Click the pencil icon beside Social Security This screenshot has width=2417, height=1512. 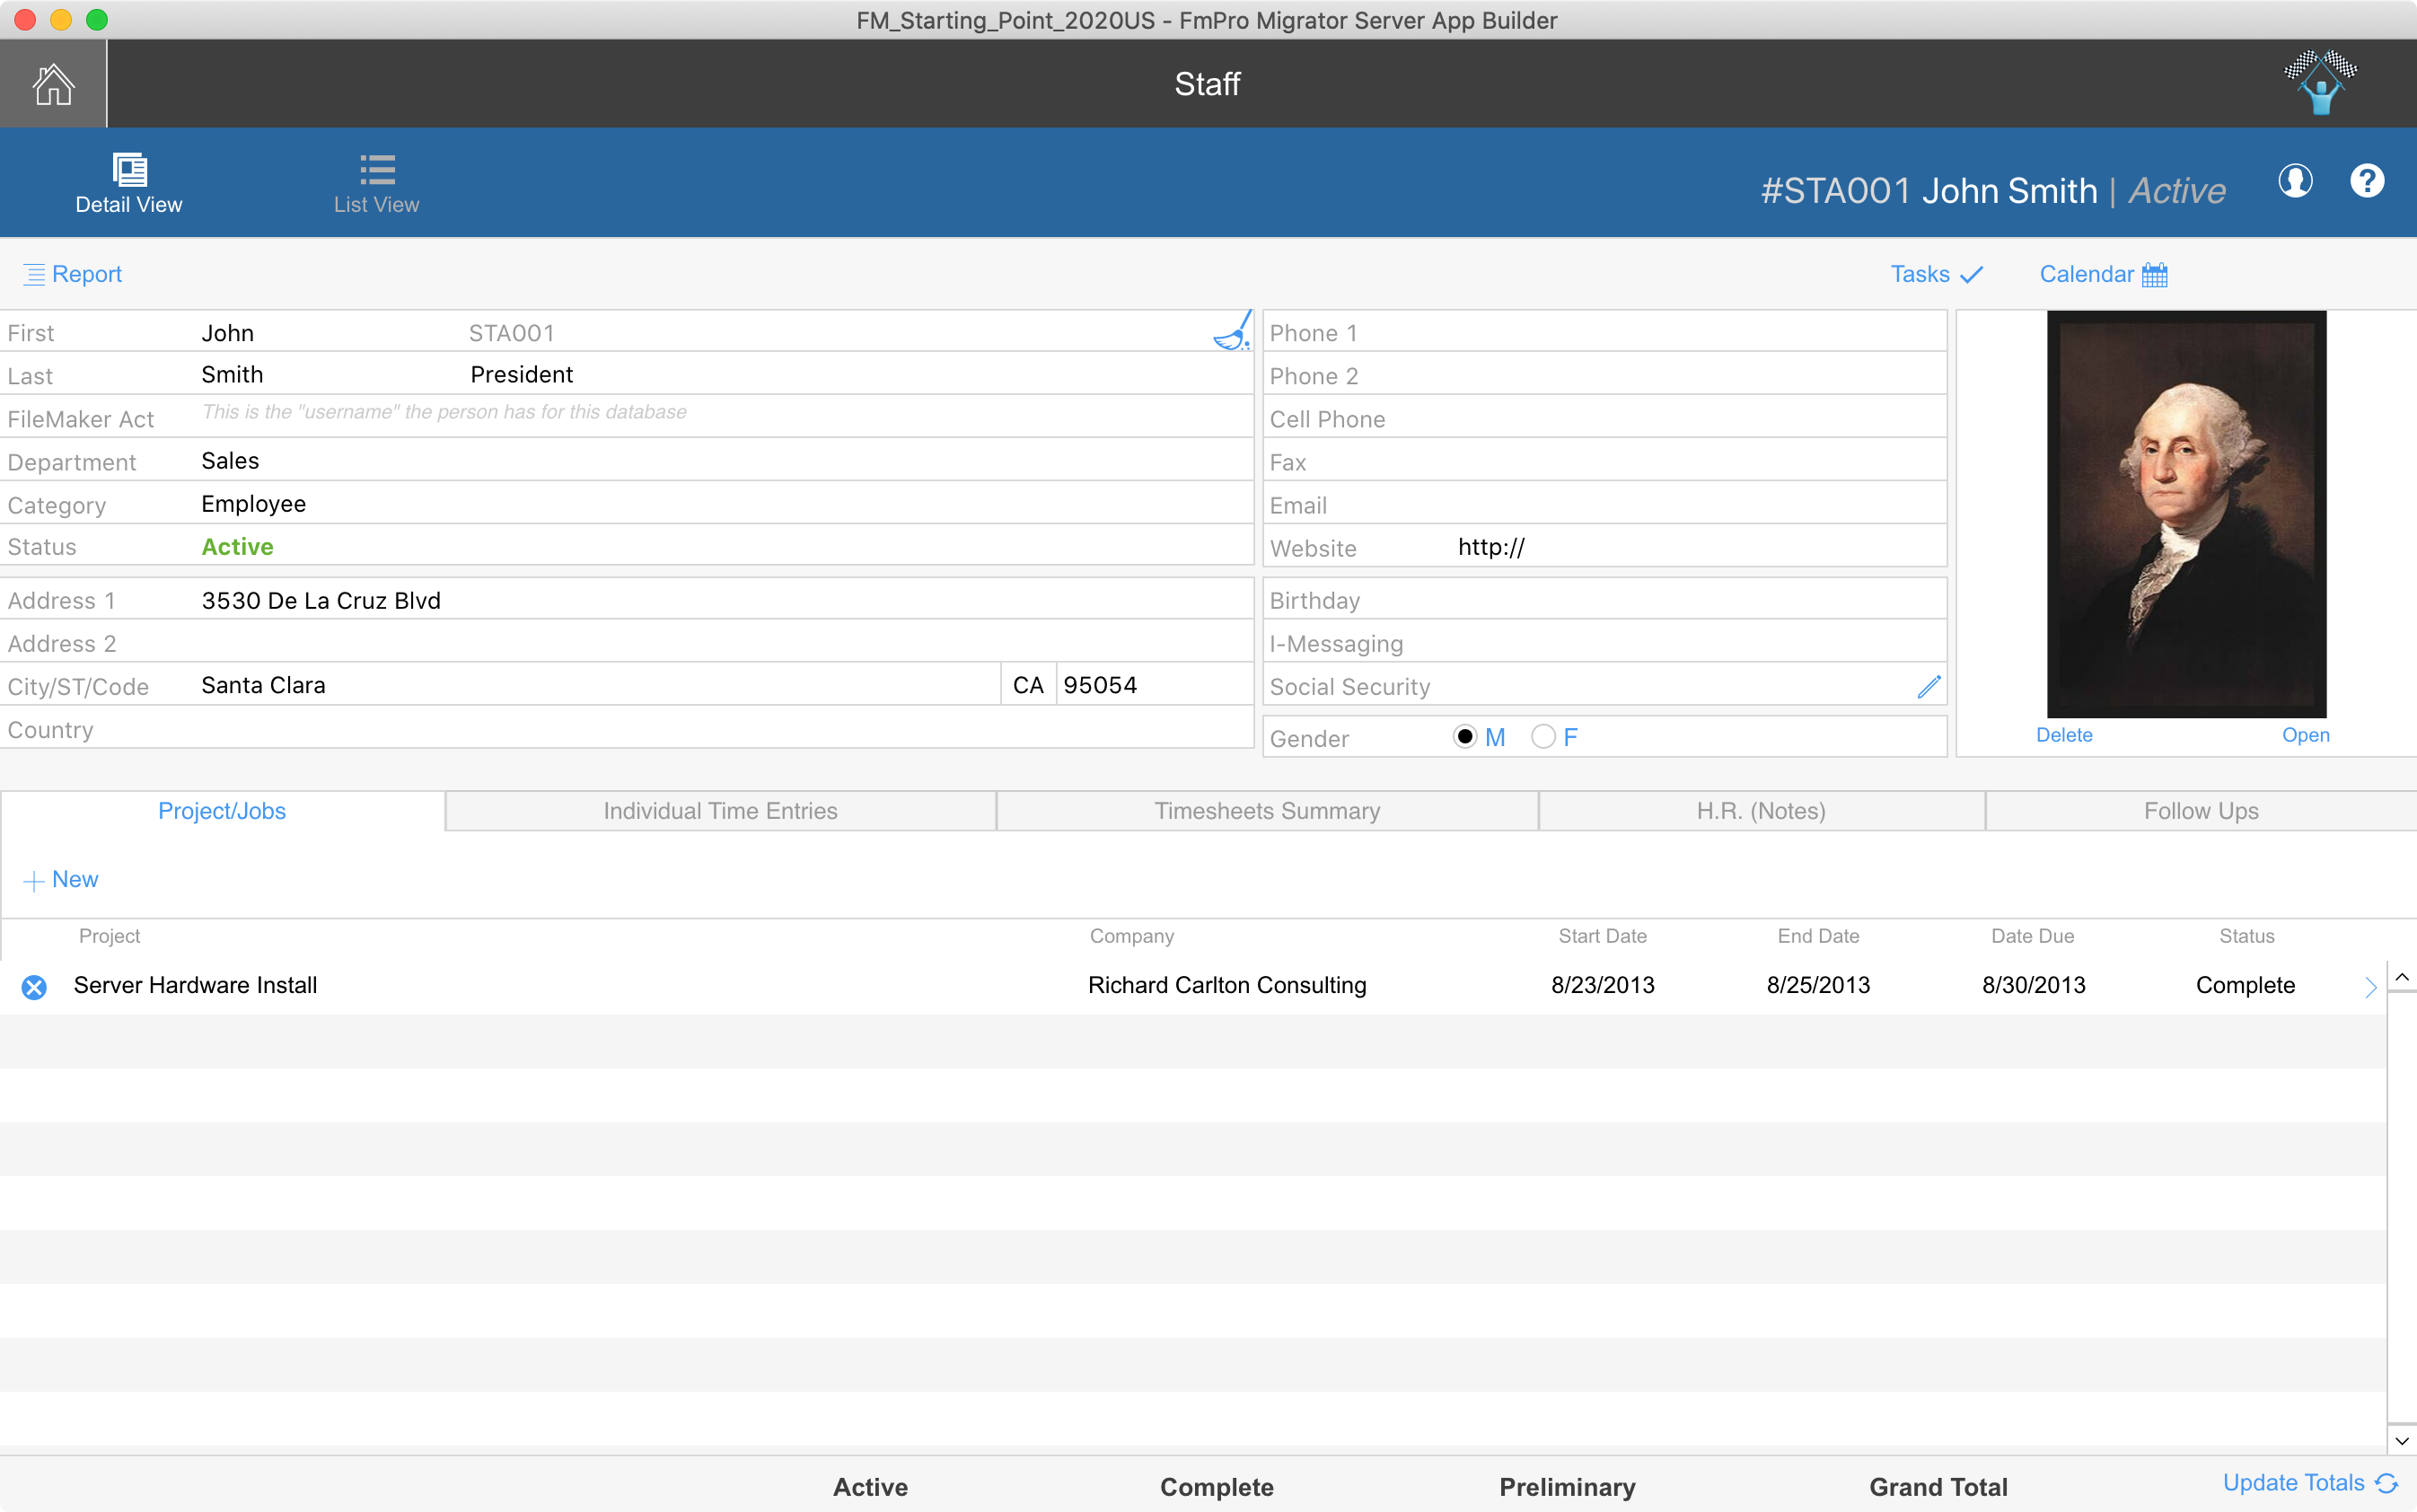pos(1929,686)
